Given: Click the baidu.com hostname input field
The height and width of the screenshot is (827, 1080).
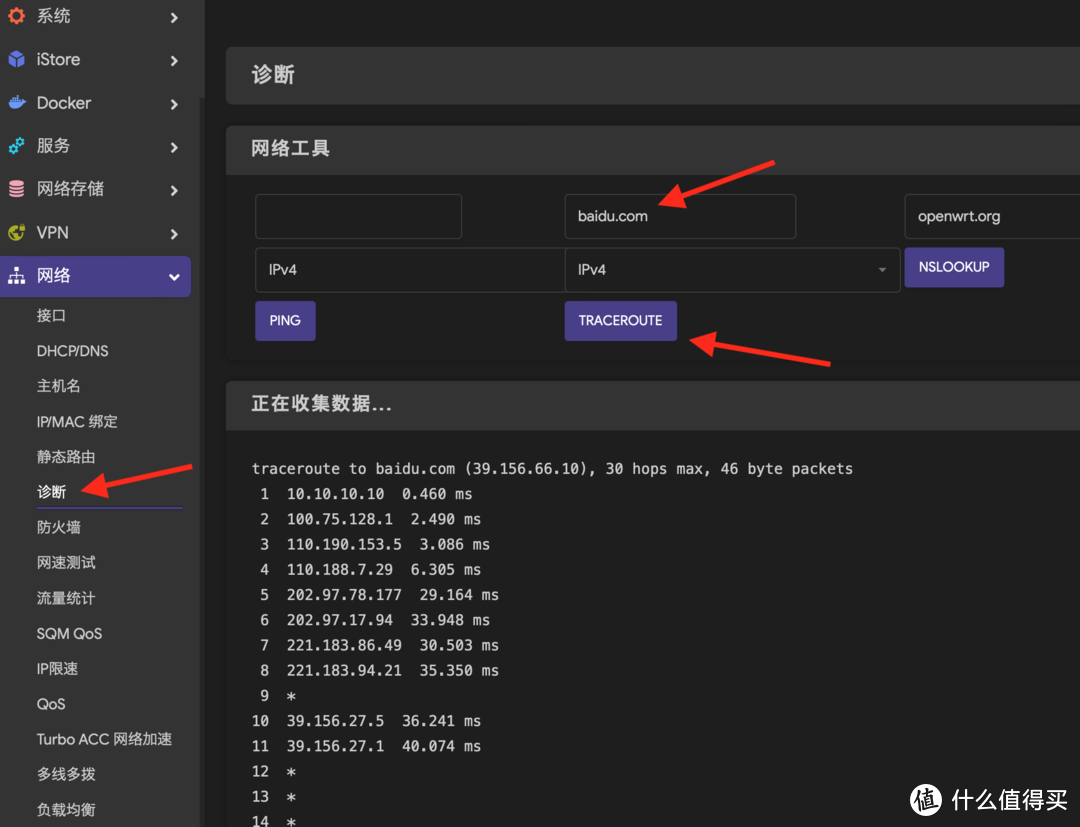Looking at the screenshot, I should pyautogui.click(x=680, y=216).
